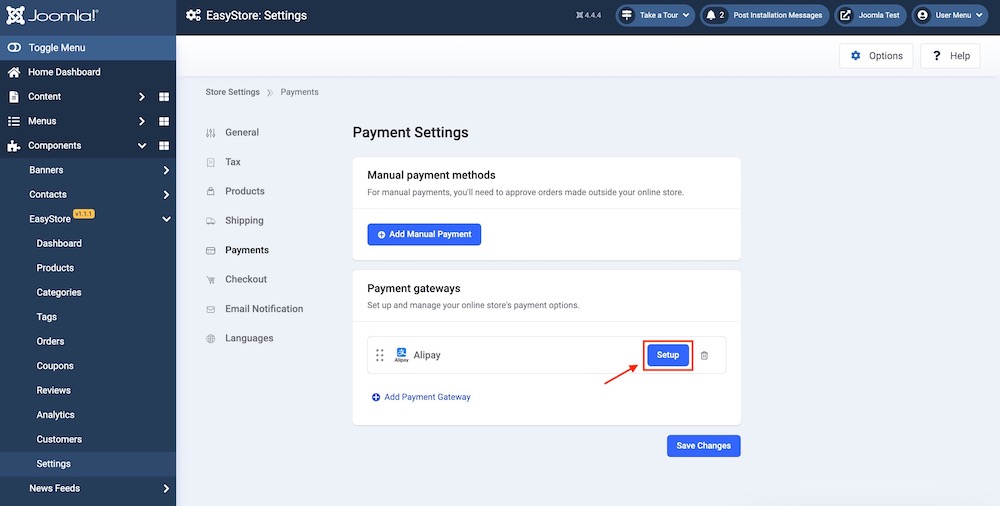The height and width of the screenshot is (506, 1000).
Task: Go to Store Settings breadcrumb
Action: tap(232, 92)
